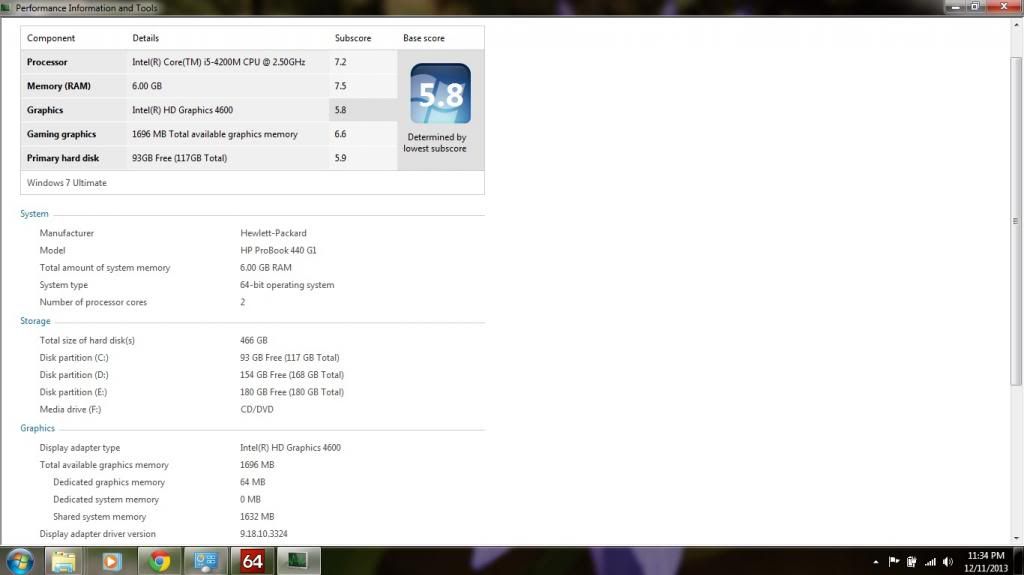1024x575 pixels.
Task: Click the scrollbar up arrow
Action: (x=1016, y=25)
